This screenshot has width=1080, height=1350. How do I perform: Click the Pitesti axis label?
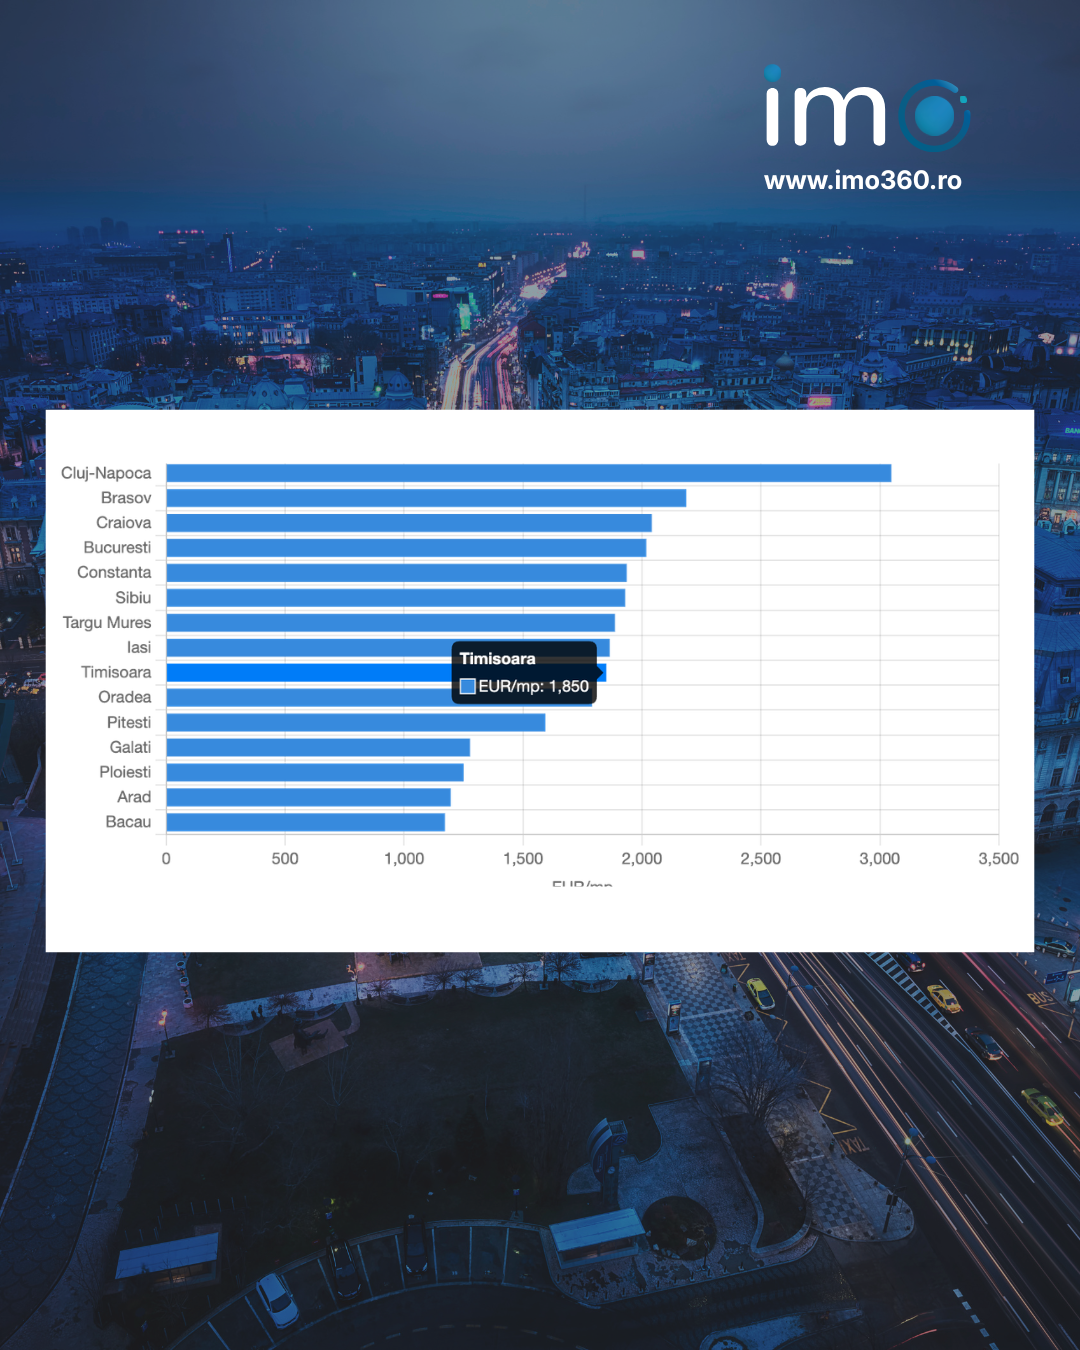129,722
